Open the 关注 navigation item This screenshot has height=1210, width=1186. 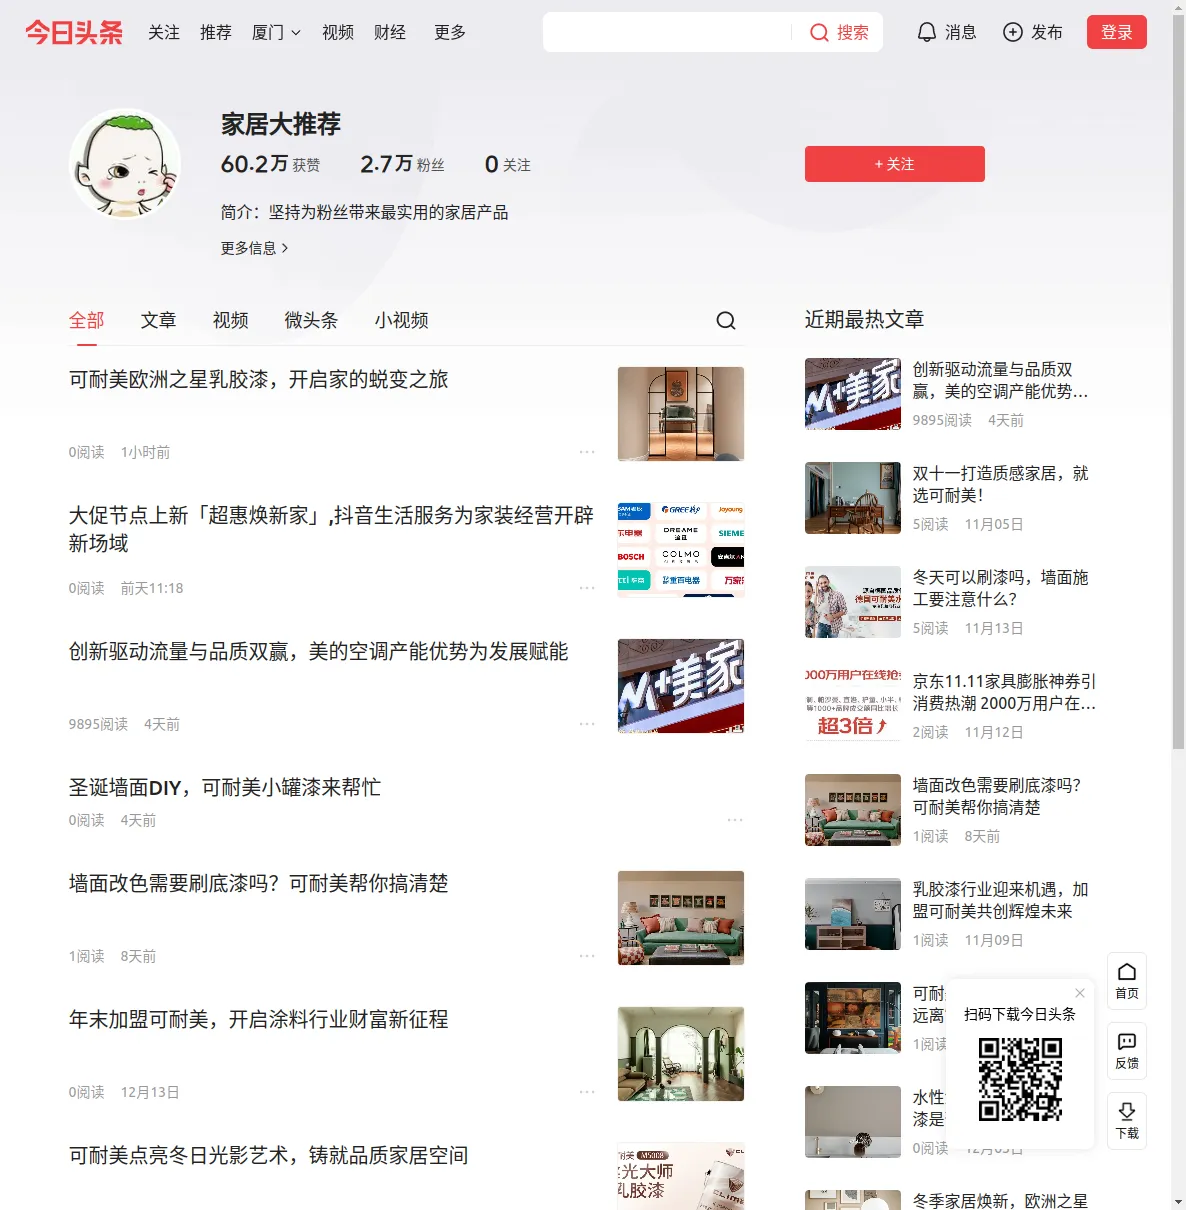click(164, 32)
